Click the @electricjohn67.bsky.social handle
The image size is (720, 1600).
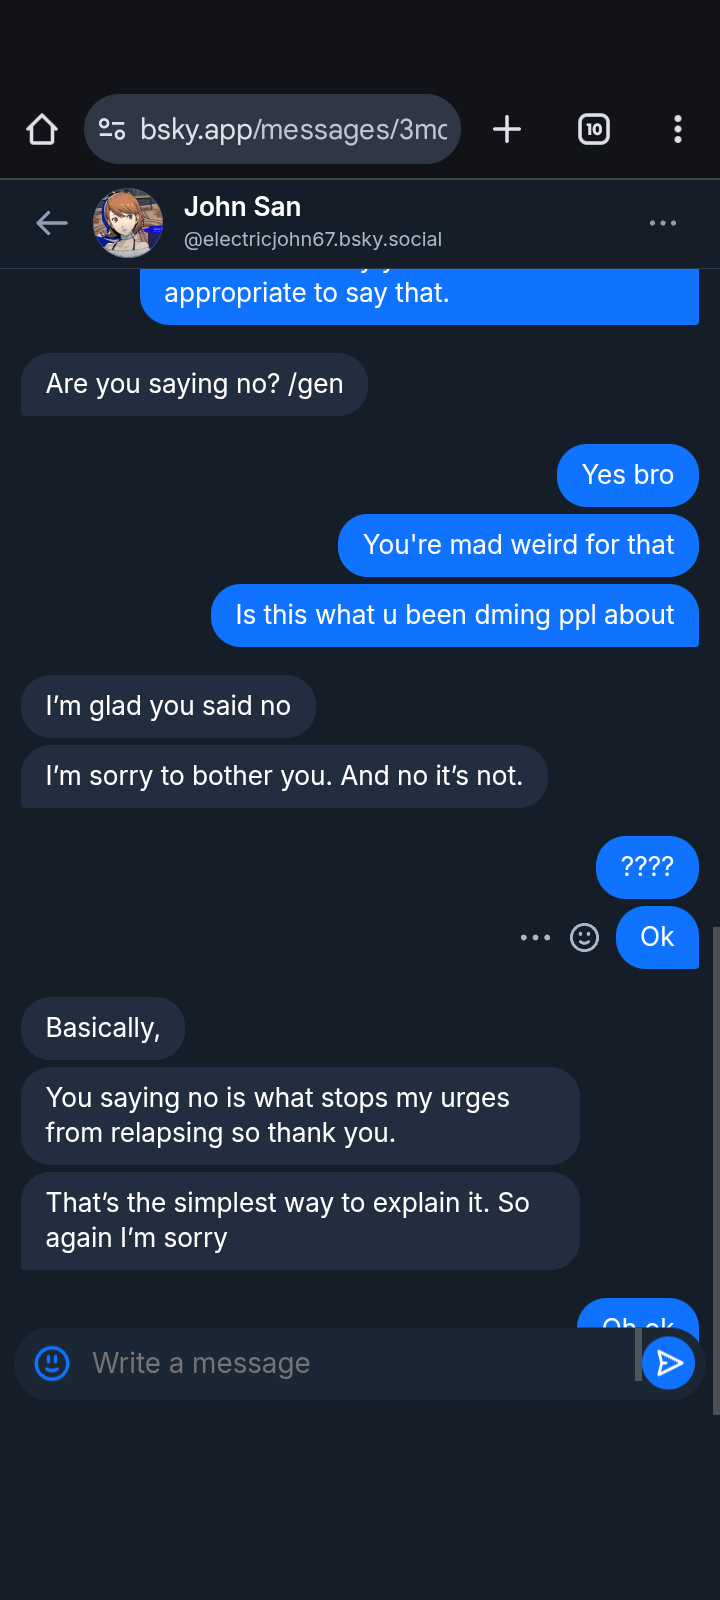click(x=313, y=240)
